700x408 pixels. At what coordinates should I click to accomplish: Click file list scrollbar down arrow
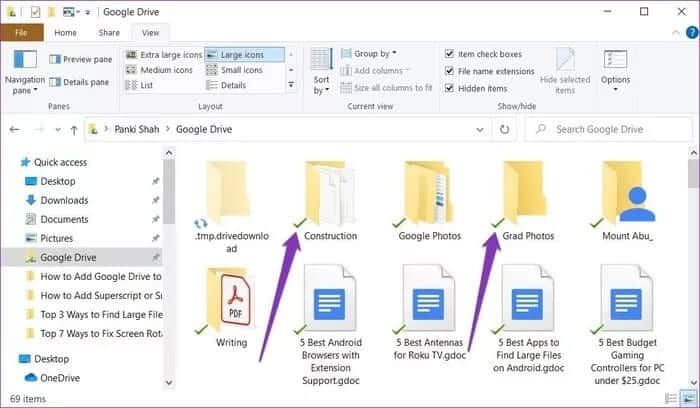(694, 383)
